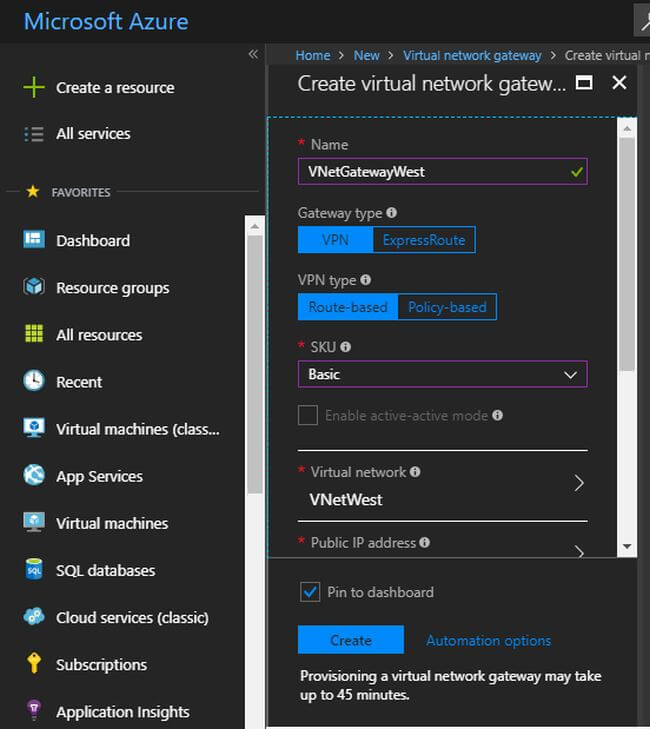Uncheck Pin to dashboard checkbox

[310, 592]
